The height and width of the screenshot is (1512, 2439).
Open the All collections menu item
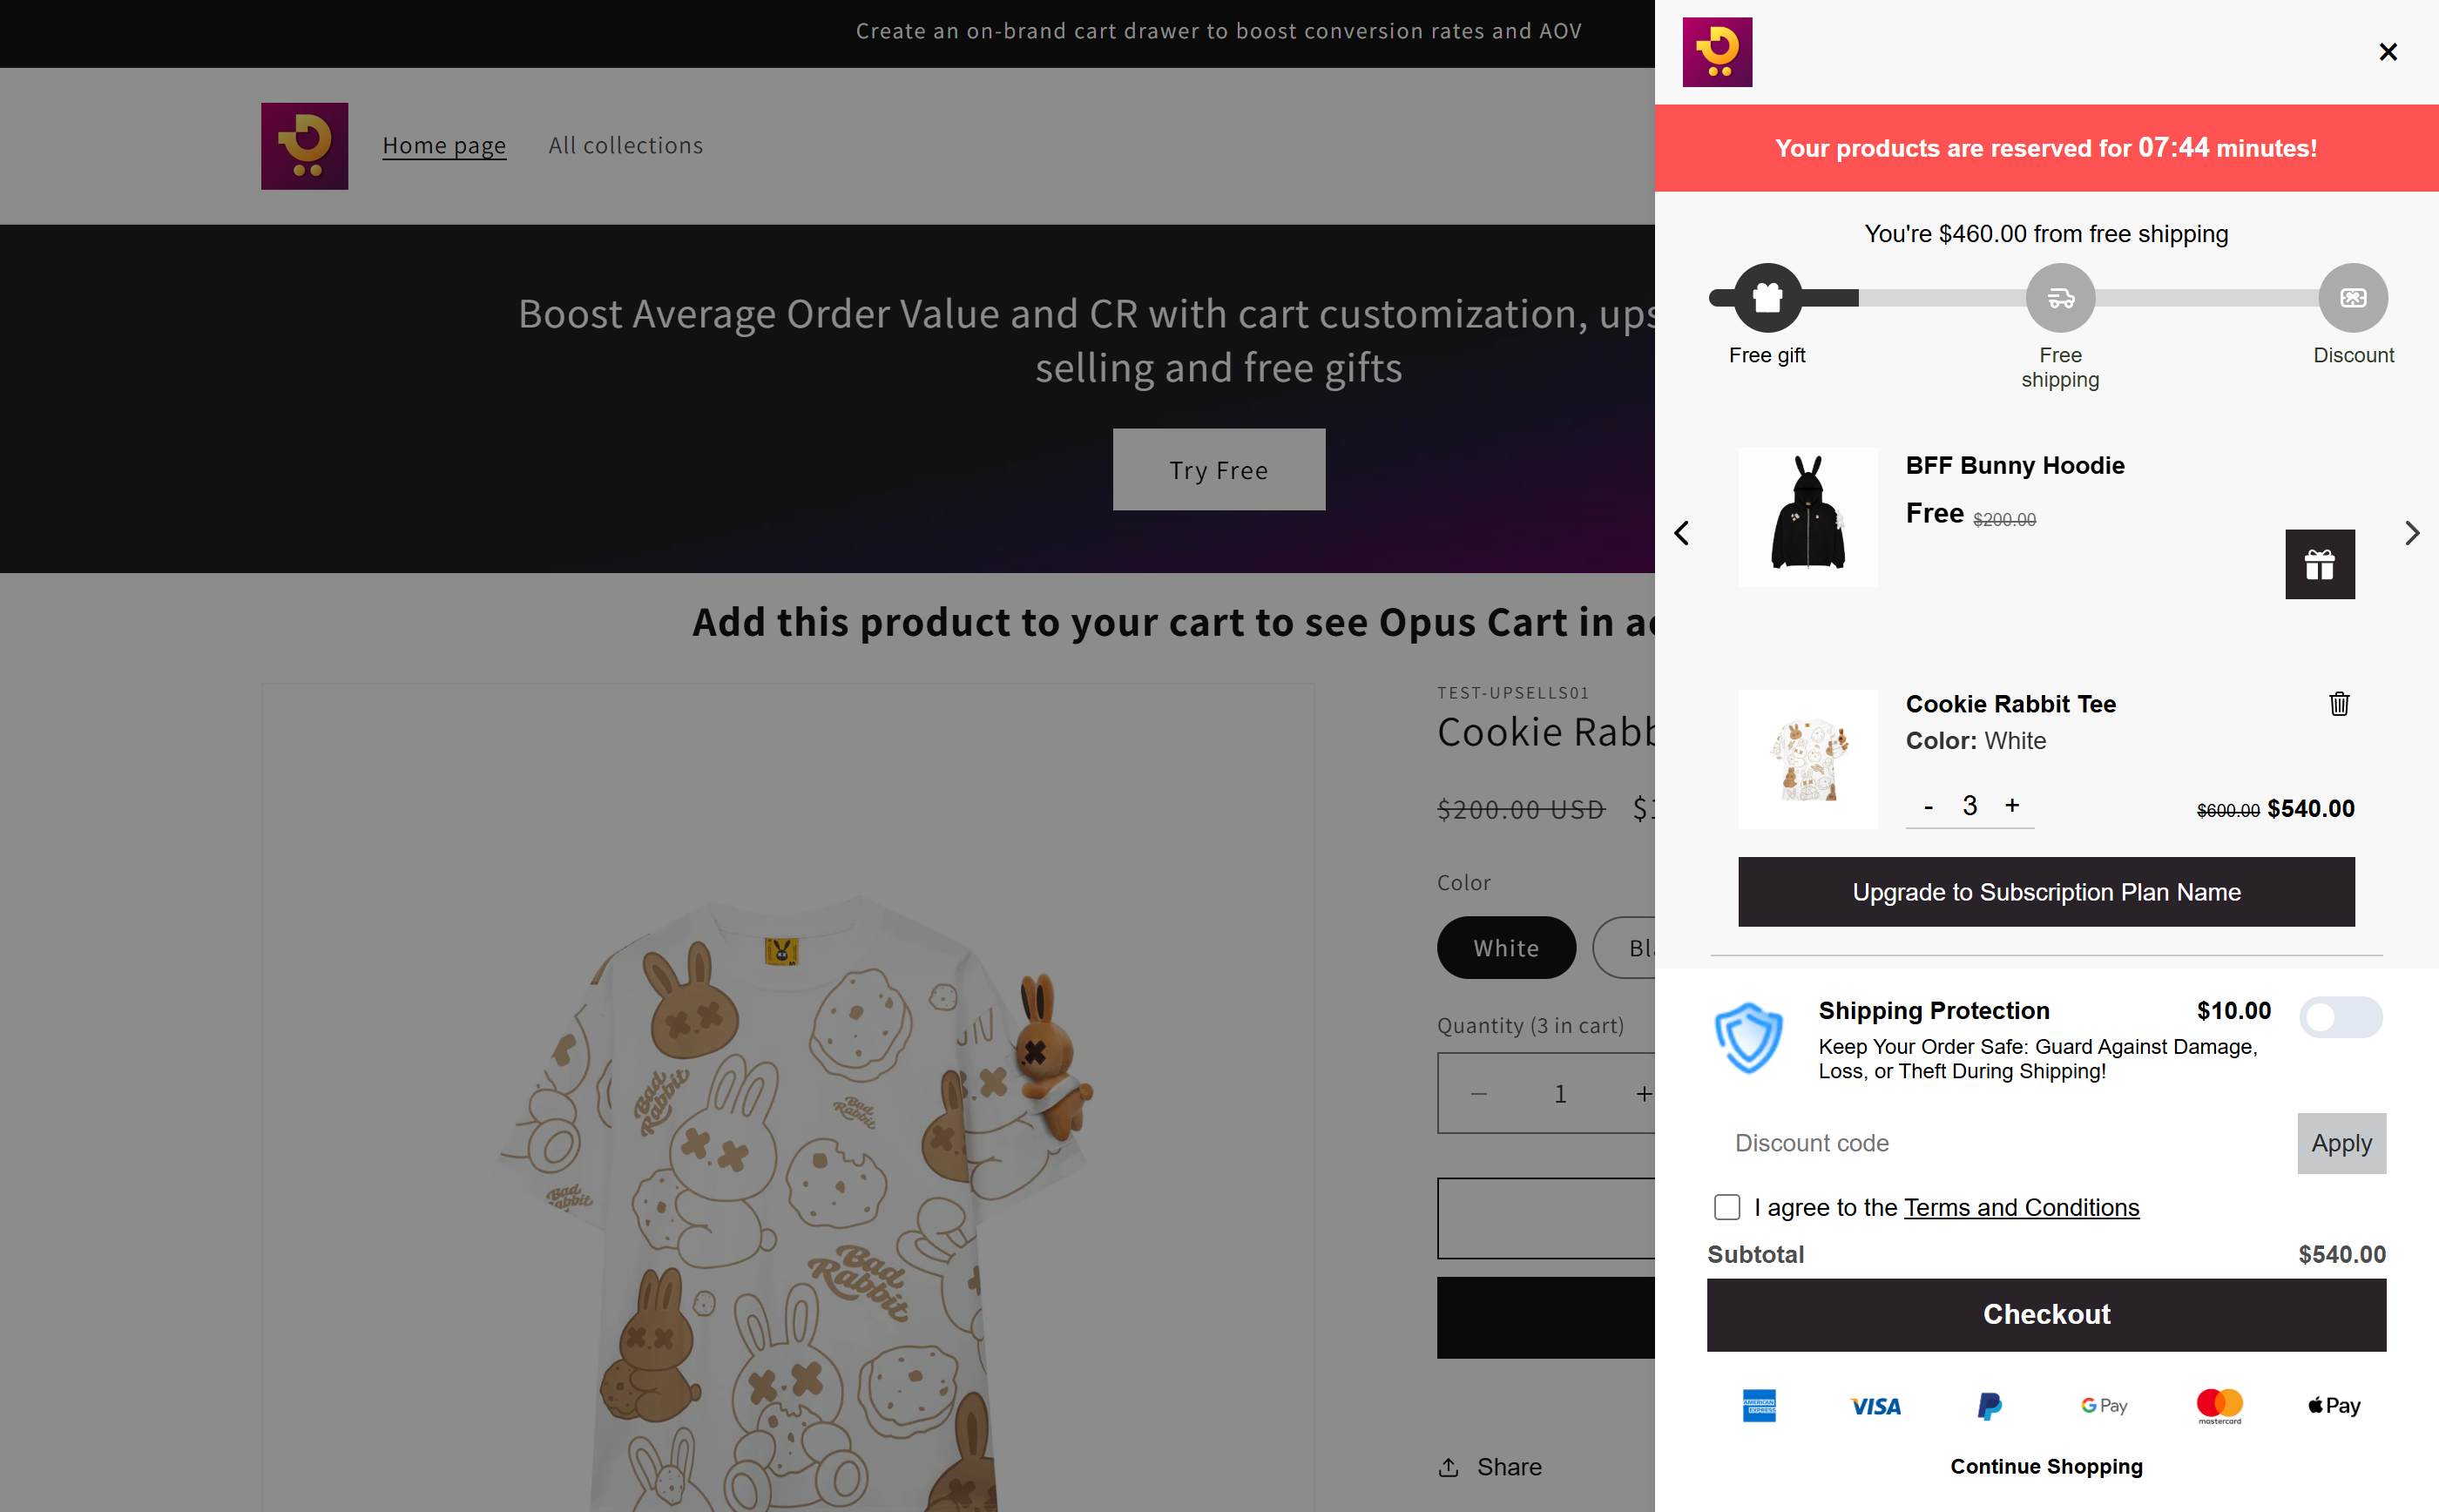pos(625,146)
